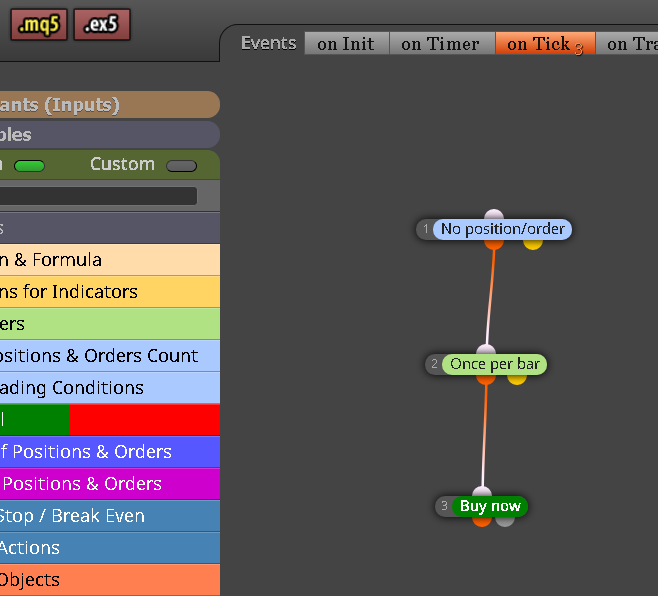Click orange output connector of No position/order
The height and width of the screenshot is (596, 658).
pos(494,244)
